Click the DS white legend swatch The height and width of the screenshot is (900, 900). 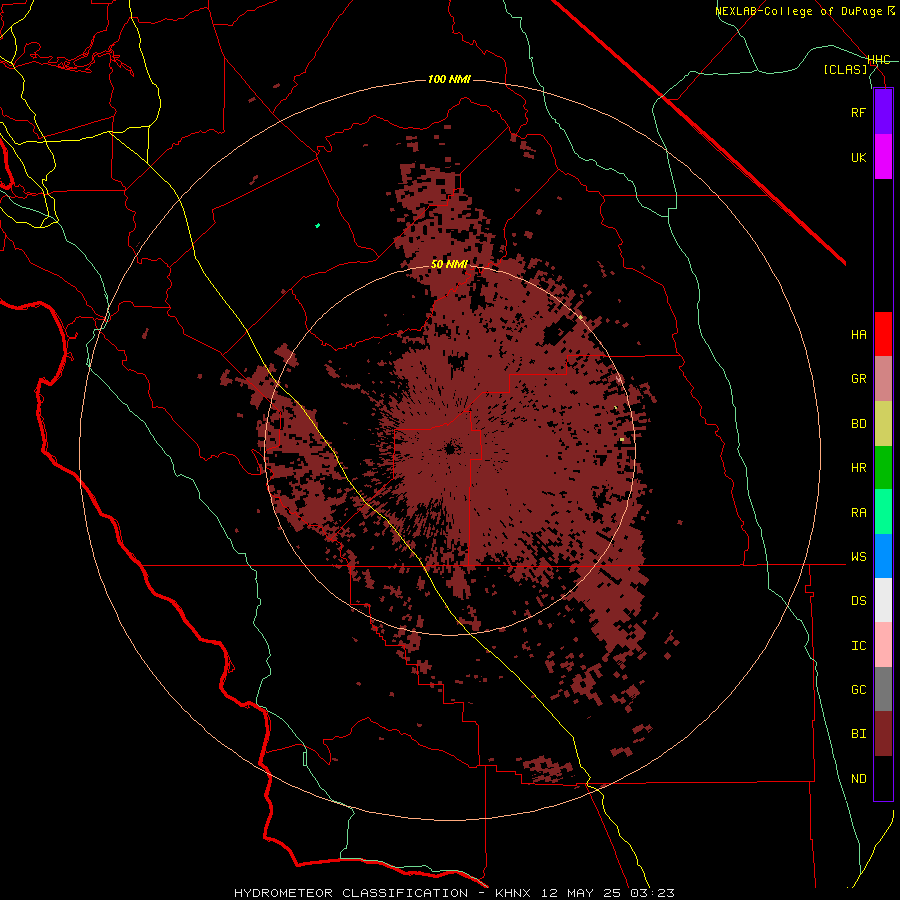click(883, 600)
